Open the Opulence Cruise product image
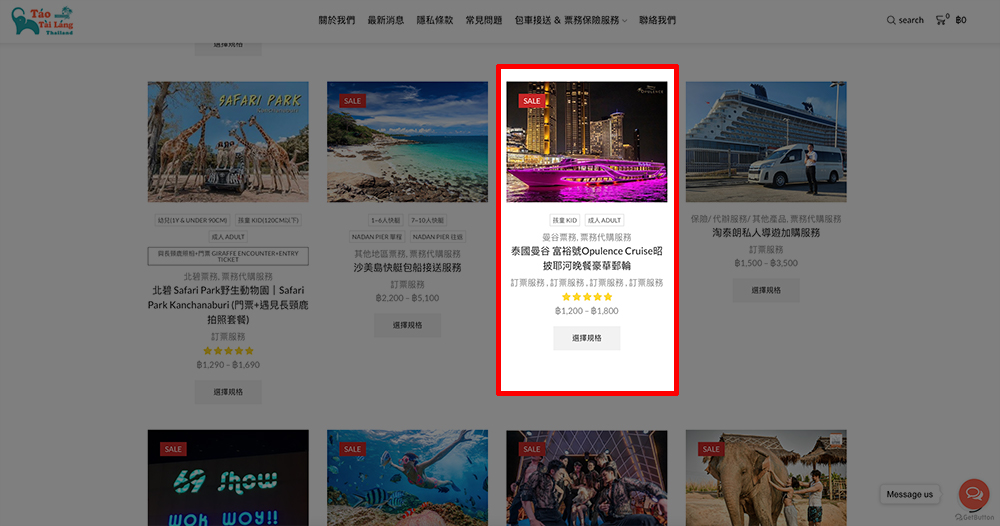Image resolution: width=1000 pixels, height=526 pixels. pyautogui.click(x=587, y=142)
